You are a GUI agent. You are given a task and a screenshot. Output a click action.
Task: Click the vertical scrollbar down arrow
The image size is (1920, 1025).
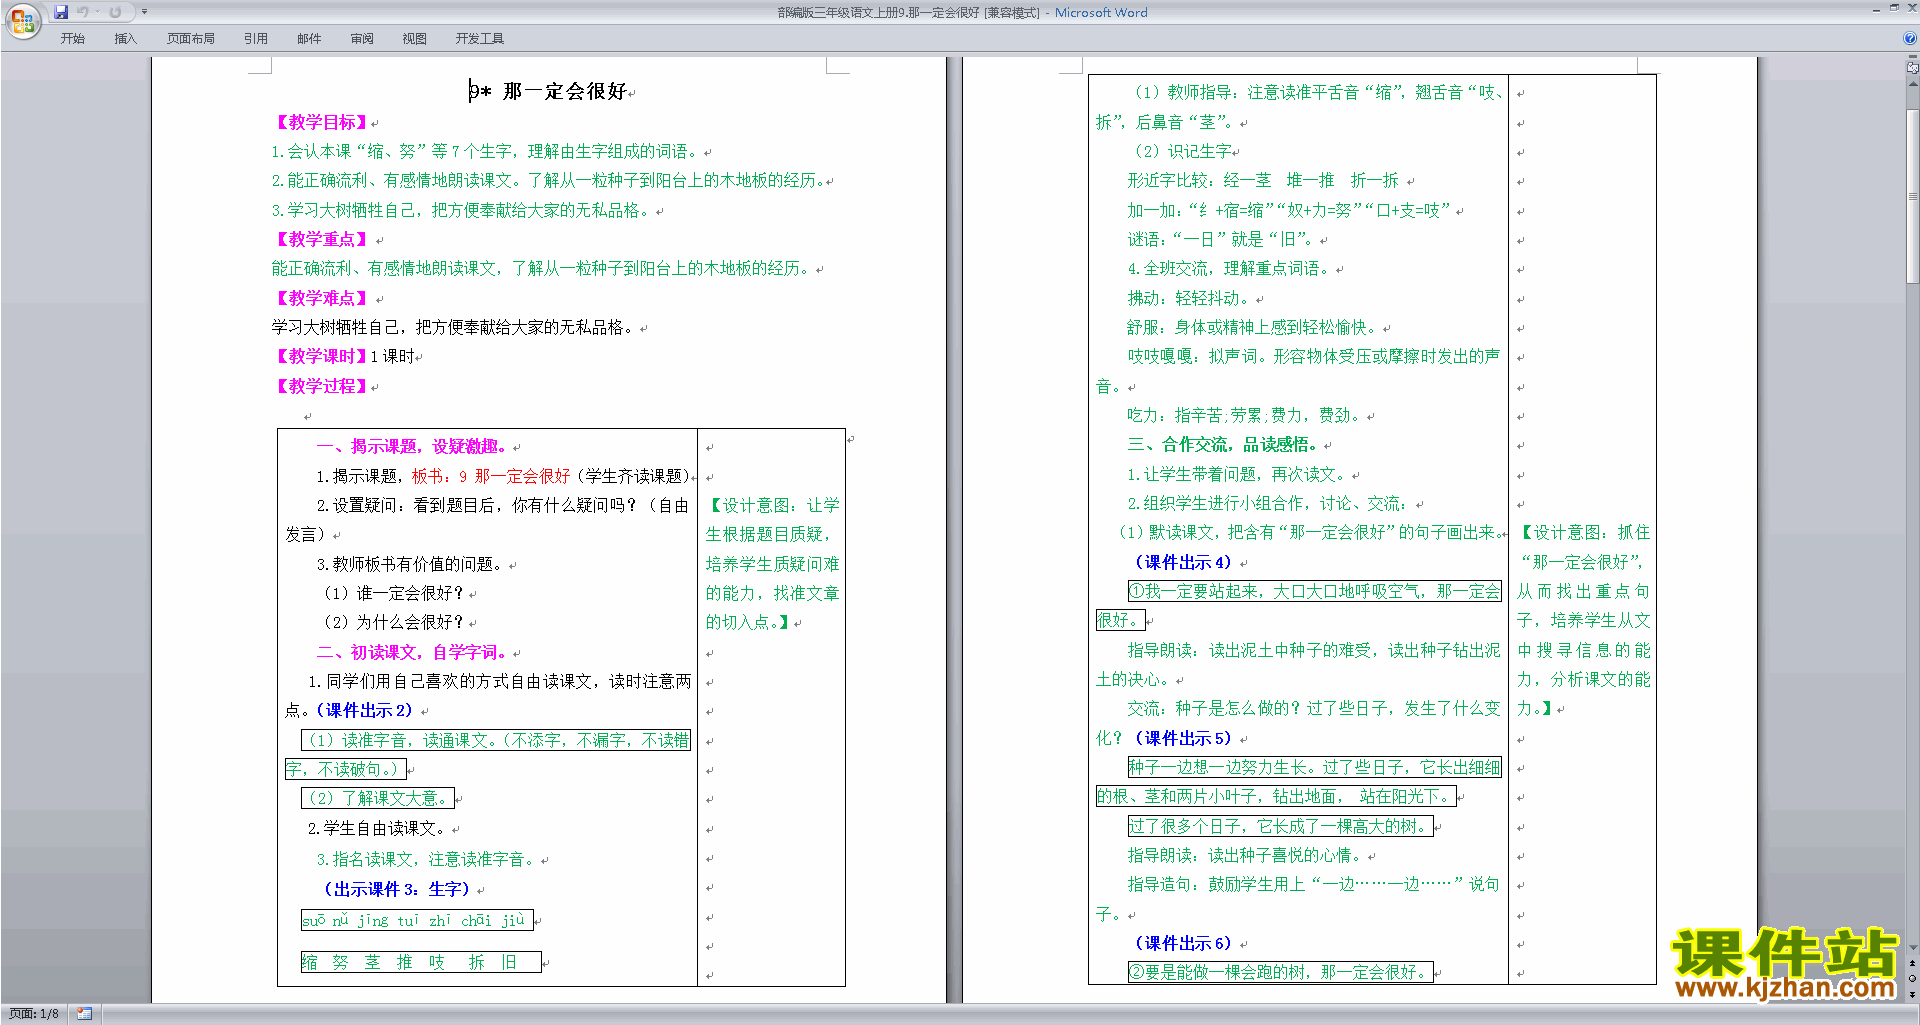1913,948
